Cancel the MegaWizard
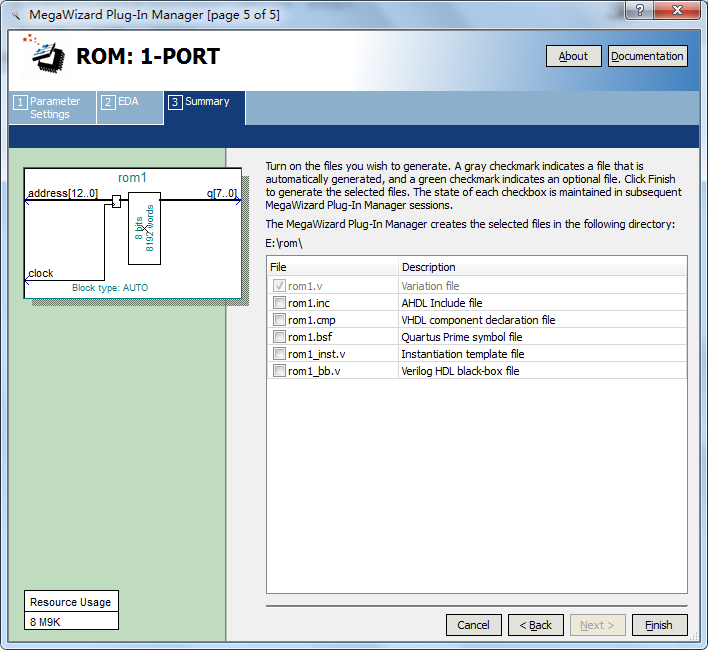This screenshot has width=708, height=650. (474, 625)
